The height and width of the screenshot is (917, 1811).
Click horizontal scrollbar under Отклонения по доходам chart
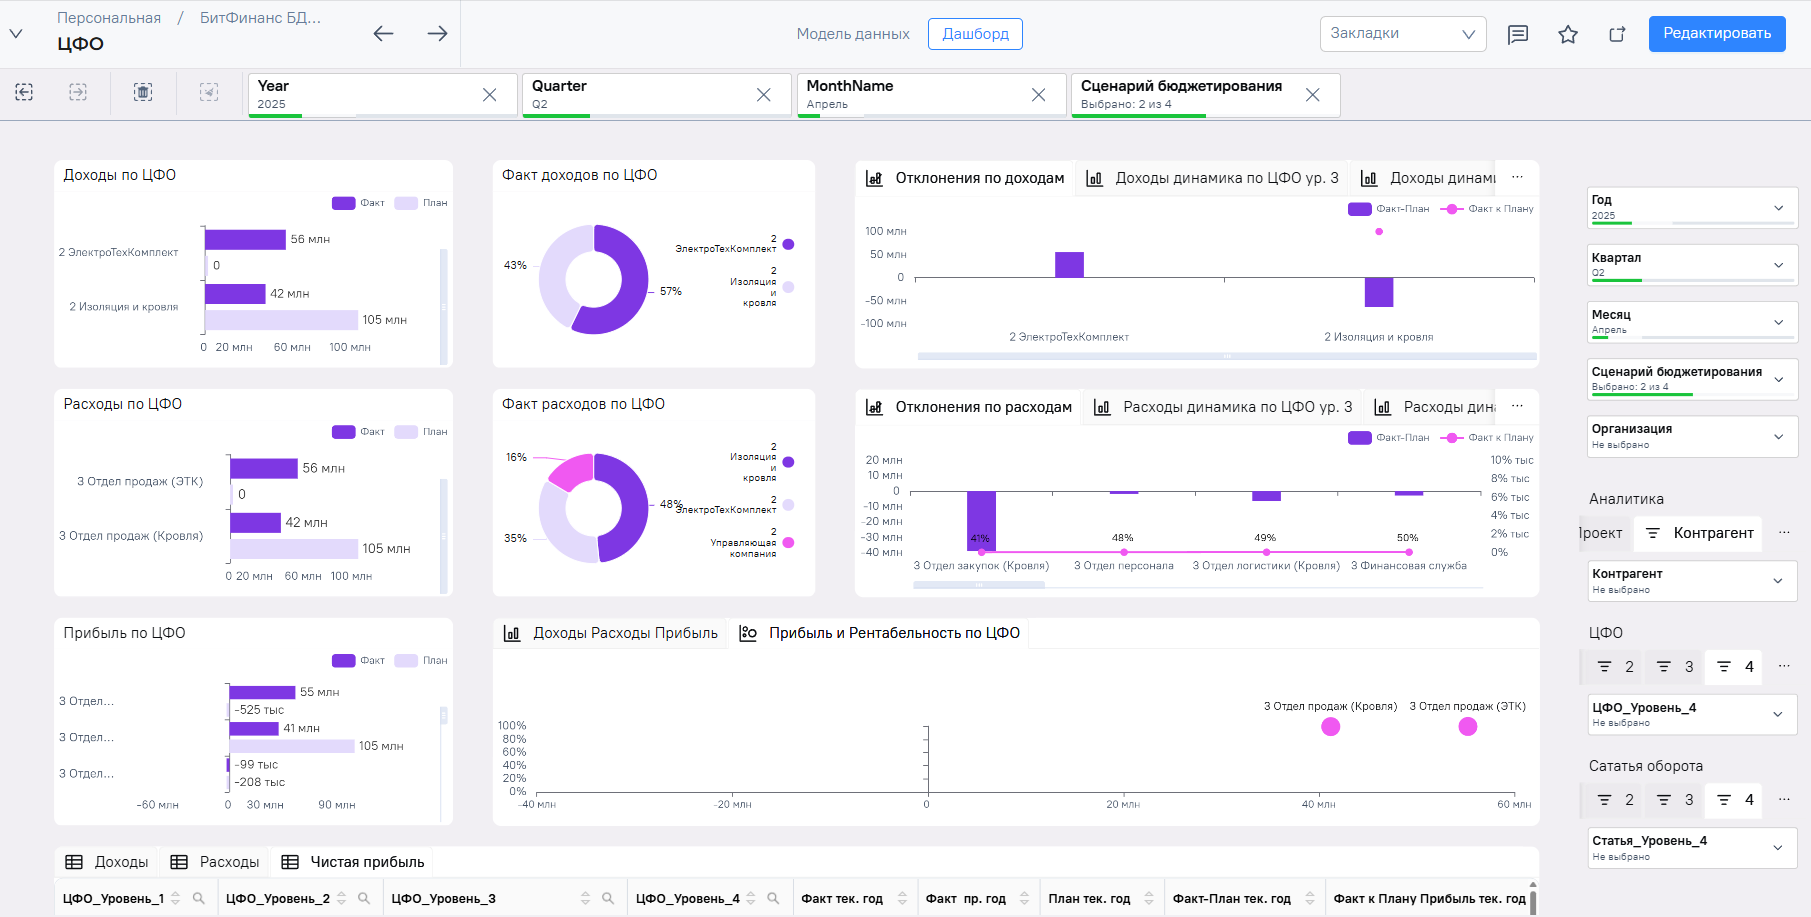point(1226,356)
